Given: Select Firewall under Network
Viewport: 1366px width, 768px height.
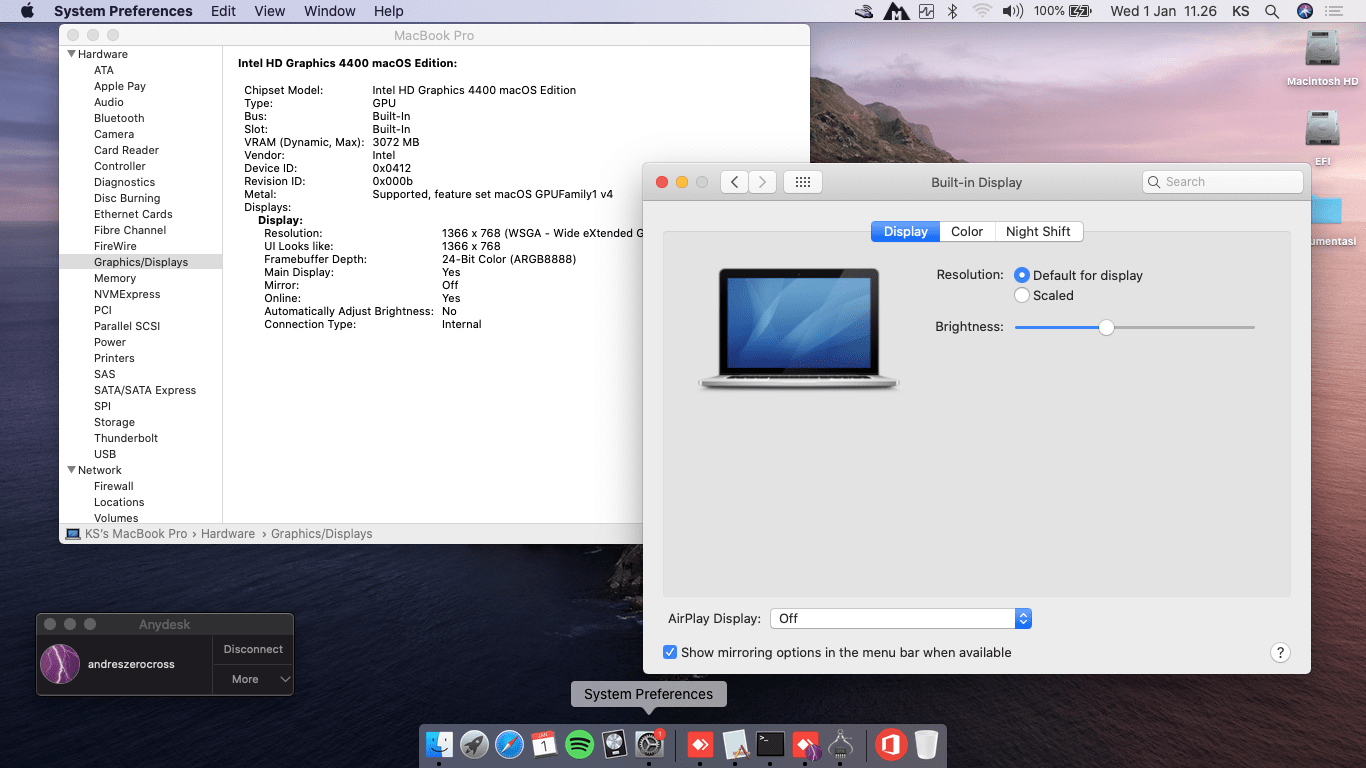Looking at the screenshot, I should (114, 486).
